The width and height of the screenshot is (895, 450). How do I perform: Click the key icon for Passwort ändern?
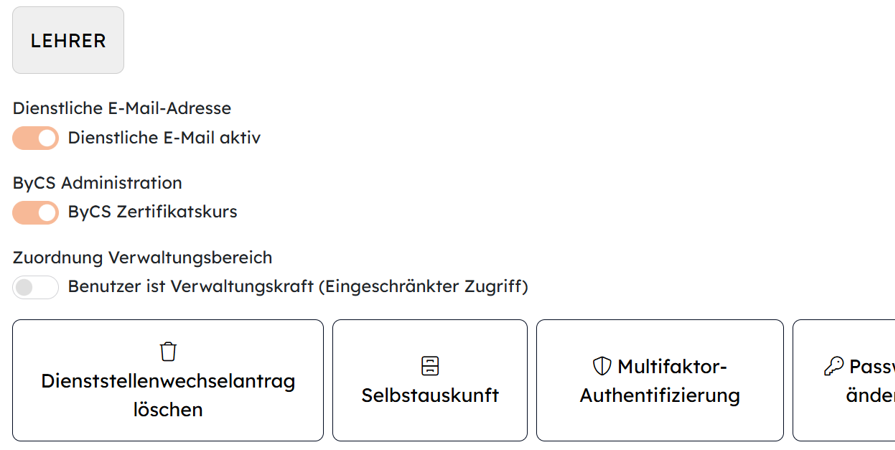(x=833, y=366)
